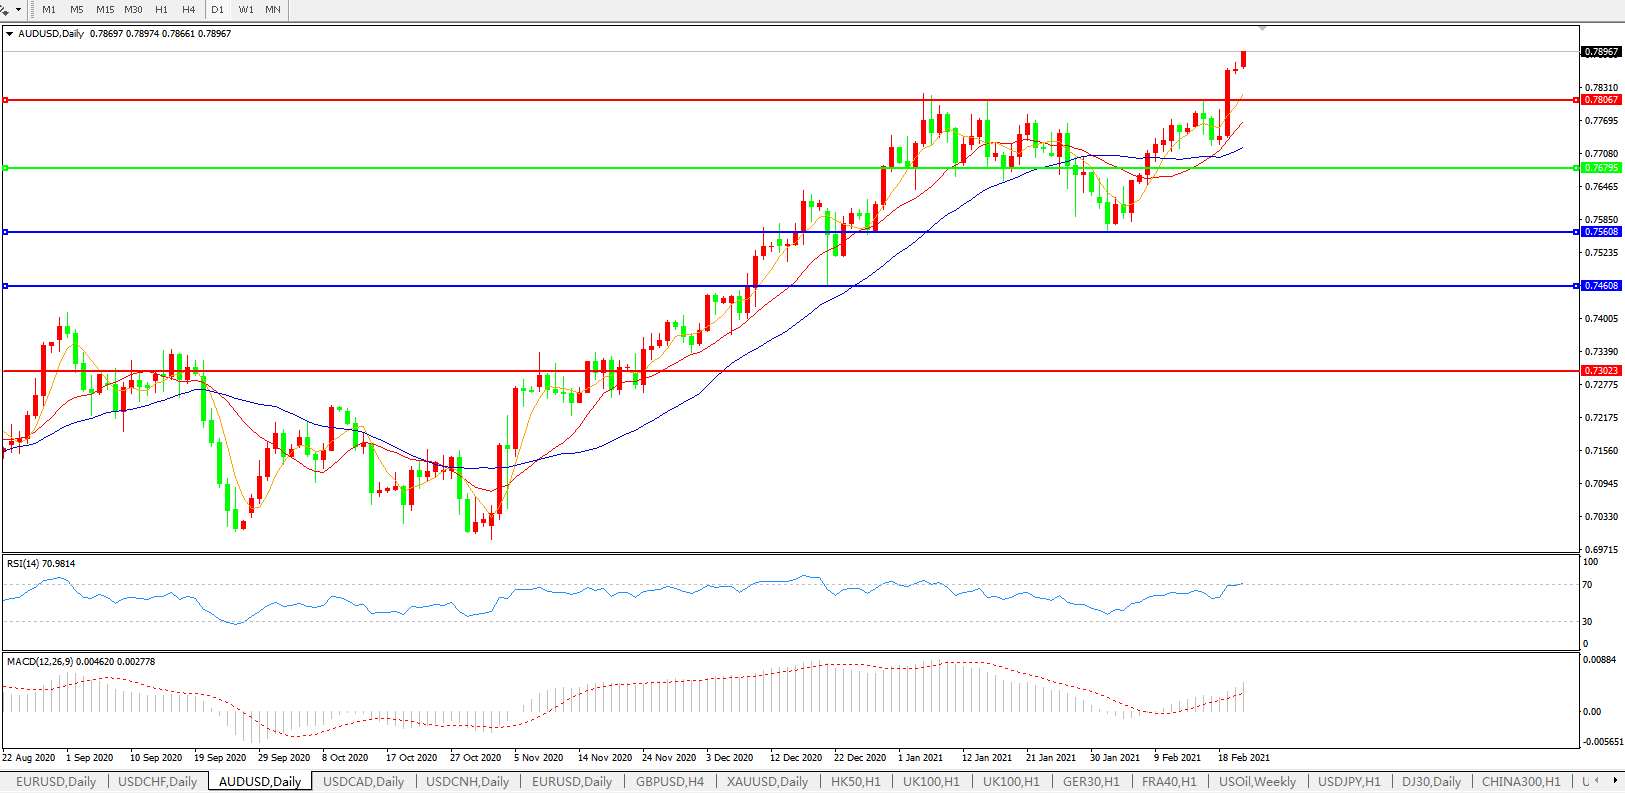This screenshot has height=793, width=1625.
Task: Select the green 0.76795 horizontal line price label
Action: tap(1602, 168)
